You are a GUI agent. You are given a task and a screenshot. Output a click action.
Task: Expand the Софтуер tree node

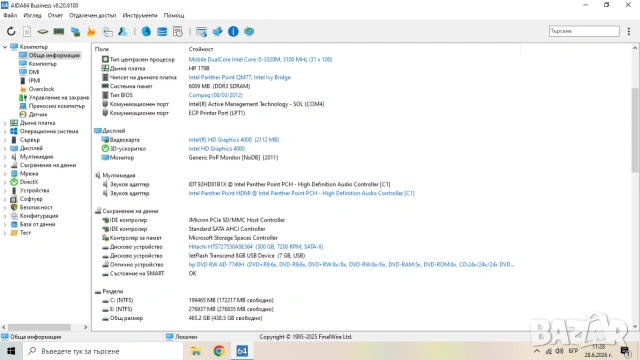5,199
